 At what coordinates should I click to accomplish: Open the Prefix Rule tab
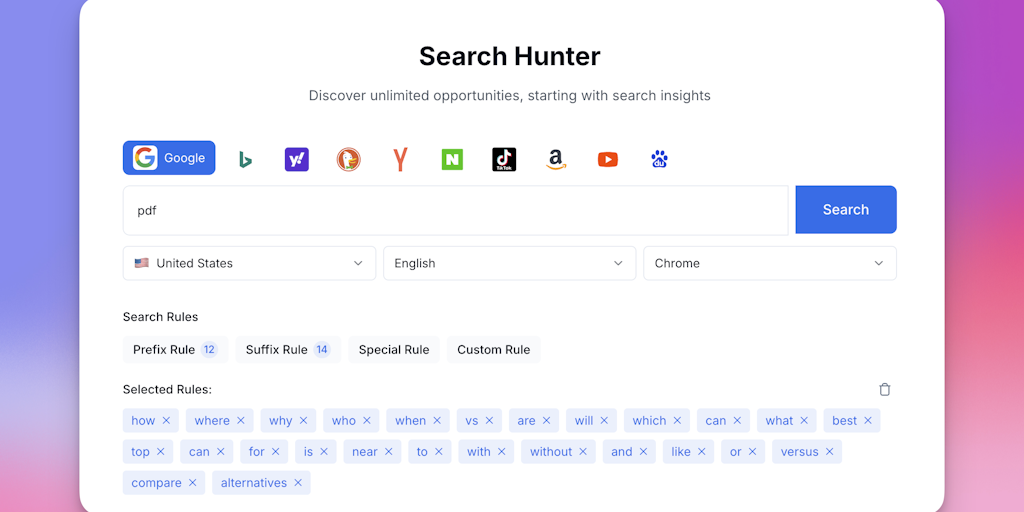[x=176, y=349]
